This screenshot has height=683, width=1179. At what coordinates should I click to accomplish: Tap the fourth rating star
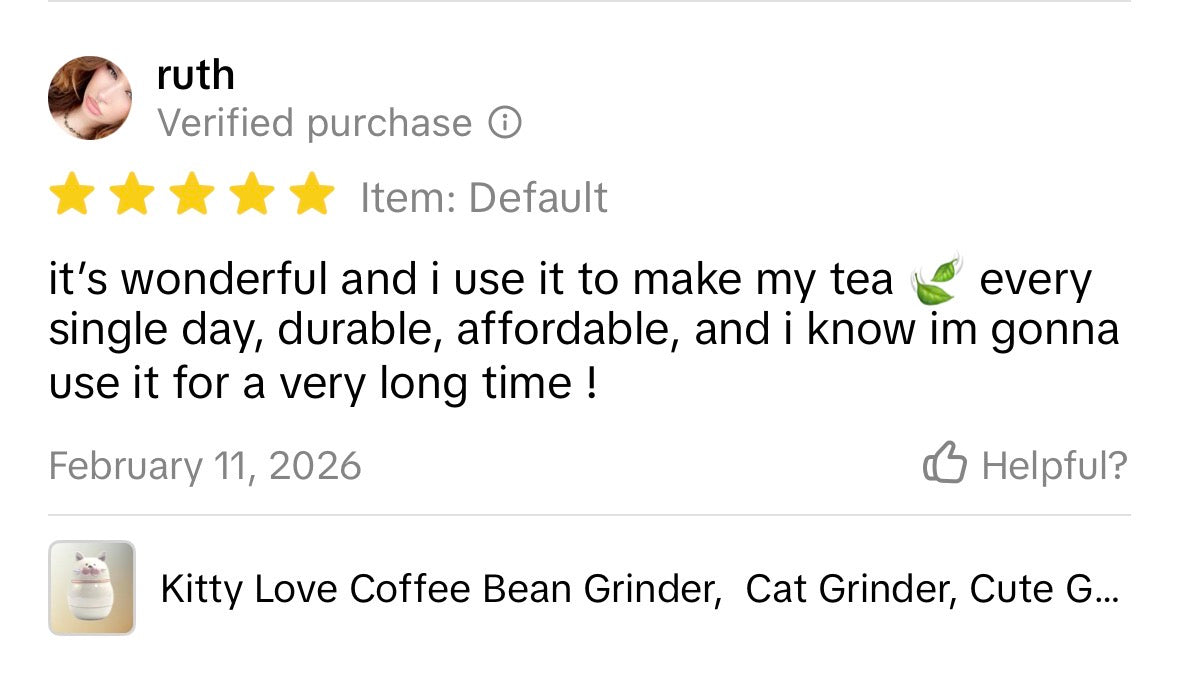click(253, 195)
